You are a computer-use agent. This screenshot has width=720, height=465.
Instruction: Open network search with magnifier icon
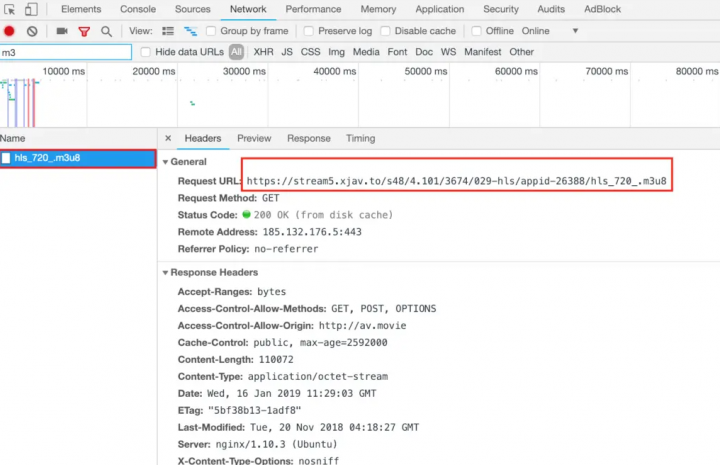(106, 31)
